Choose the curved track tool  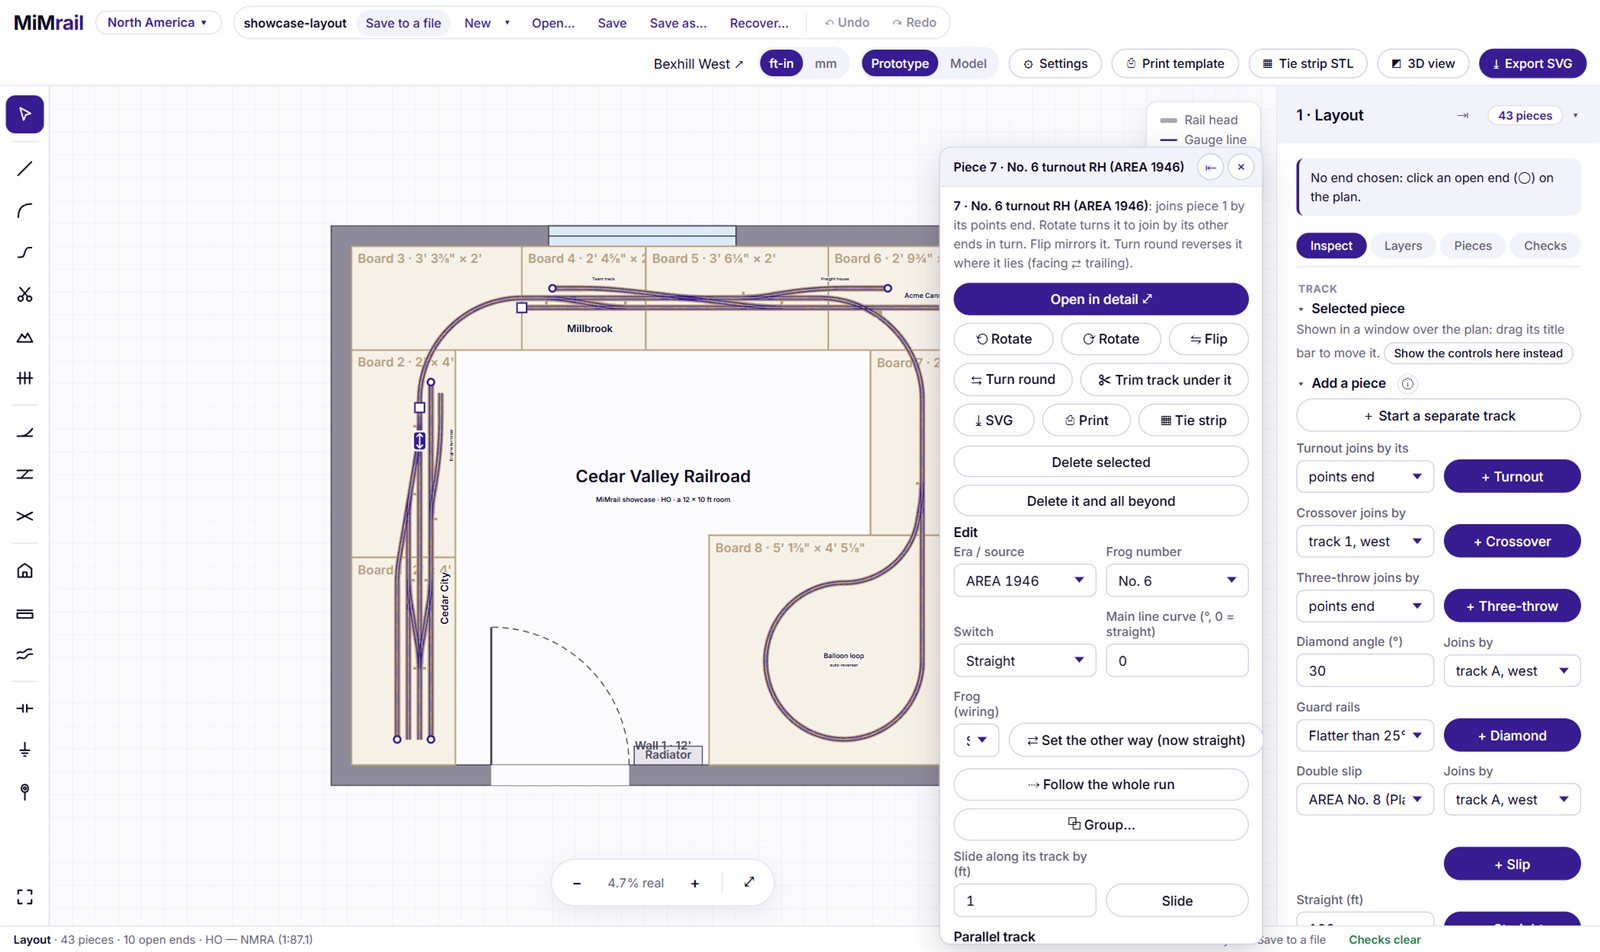[25, 211]
